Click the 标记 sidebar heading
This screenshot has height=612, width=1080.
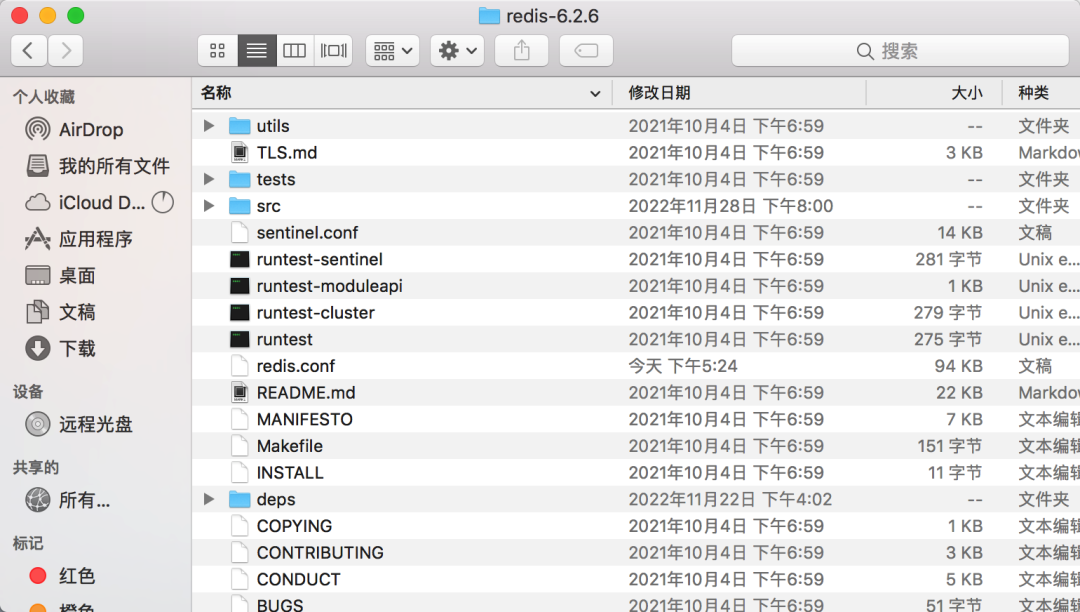pos(28,543)
